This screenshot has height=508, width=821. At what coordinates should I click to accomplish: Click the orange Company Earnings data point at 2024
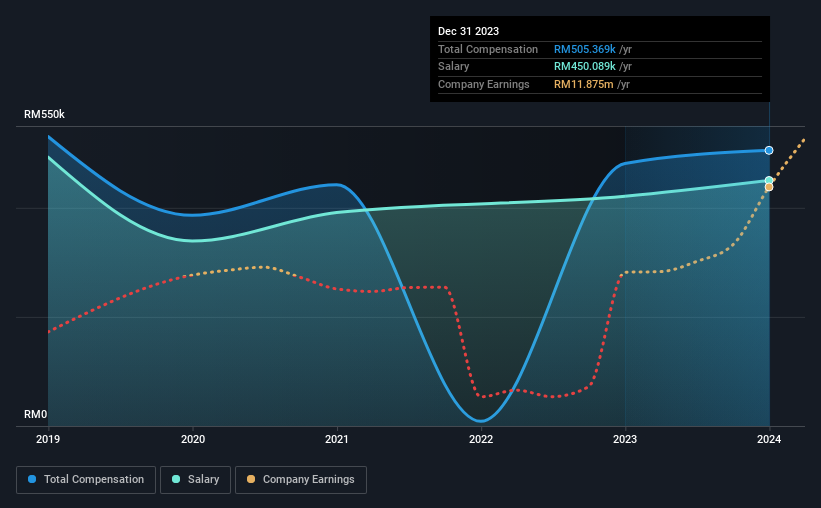tap(769, 187)
